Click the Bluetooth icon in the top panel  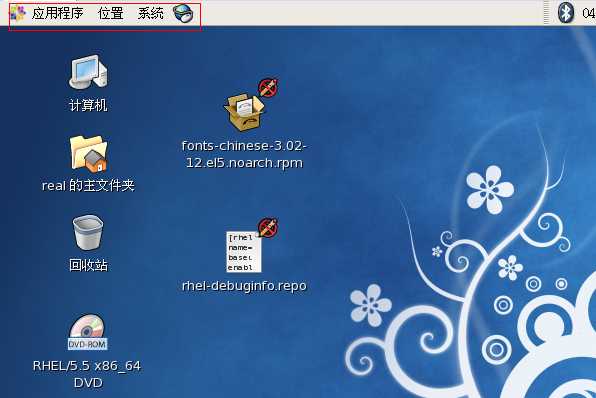tap(566, 12)
